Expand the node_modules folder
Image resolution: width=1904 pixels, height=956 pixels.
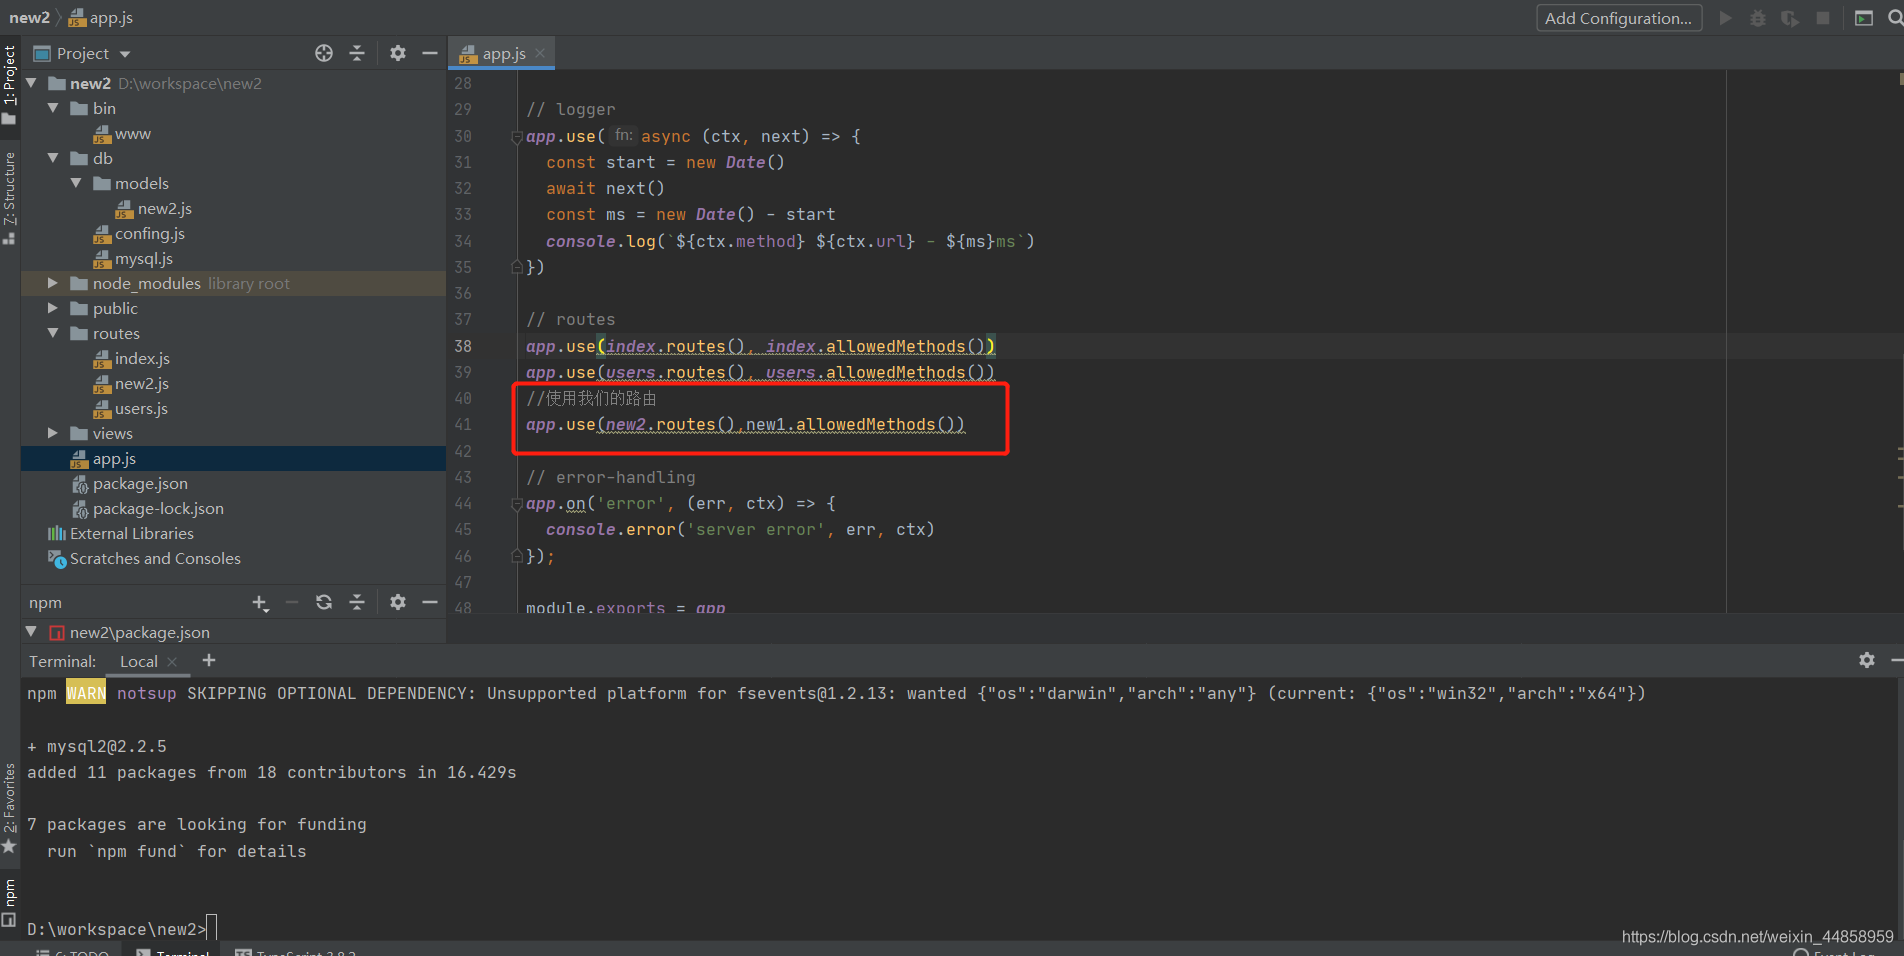click(53, 284)
